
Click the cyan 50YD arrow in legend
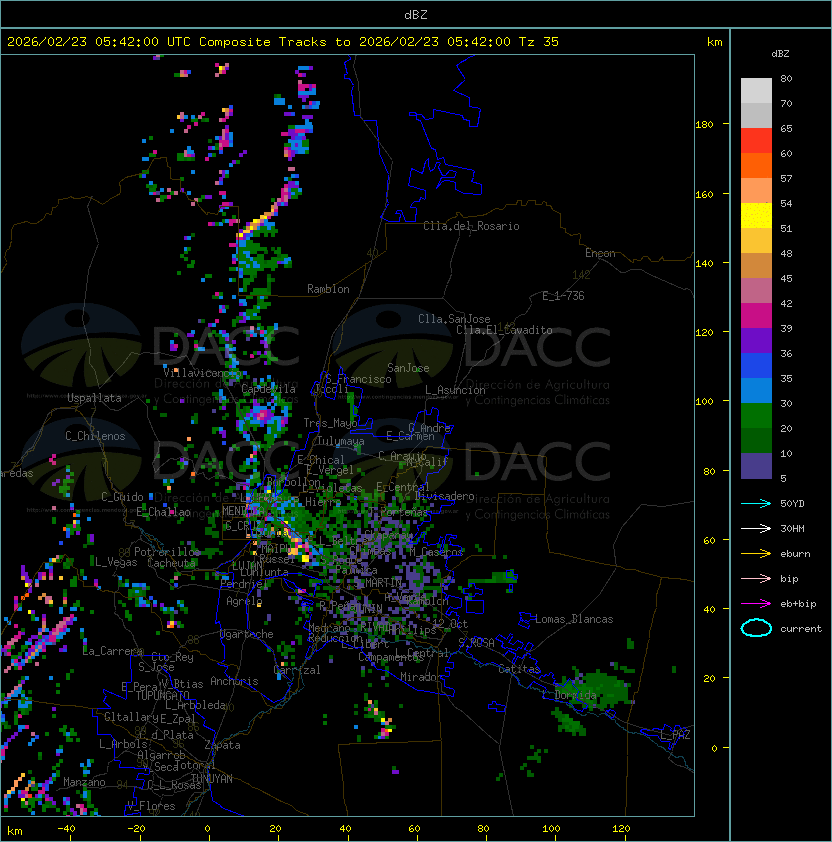(x=756, y=504)
